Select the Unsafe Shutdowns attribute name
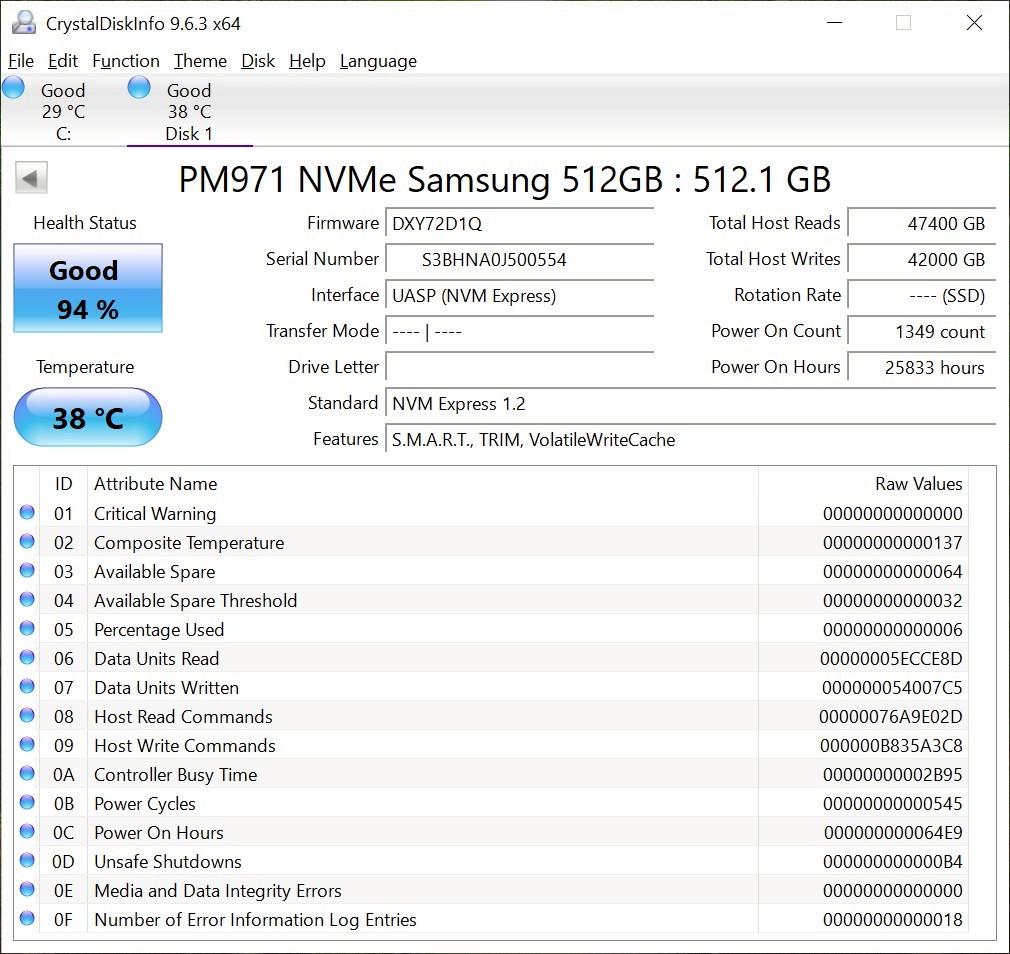The width and height of the screenshot is (1010, 954). 168,861
